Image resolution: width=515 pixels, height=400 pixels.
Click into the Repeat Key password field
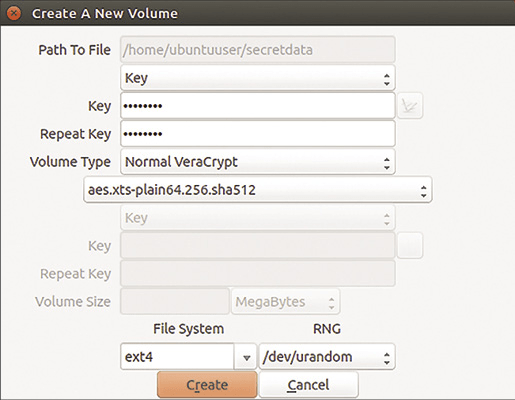(x=258, y=134)
